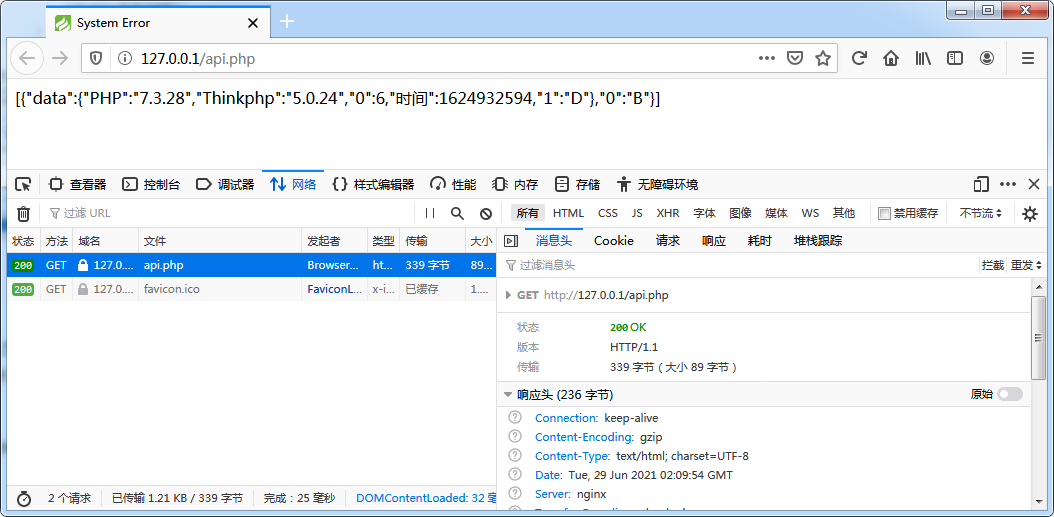Open the Firefox account avatar
Viewport: 1054px width, 517px height.
[987, 58]
